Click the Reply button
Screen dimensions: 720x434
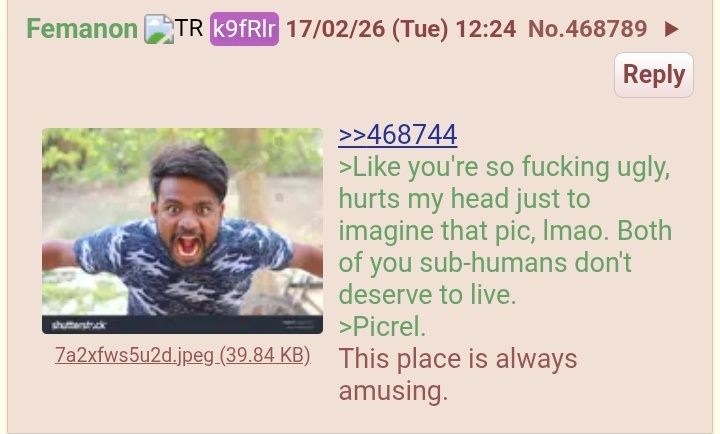[x=654, y=75]
